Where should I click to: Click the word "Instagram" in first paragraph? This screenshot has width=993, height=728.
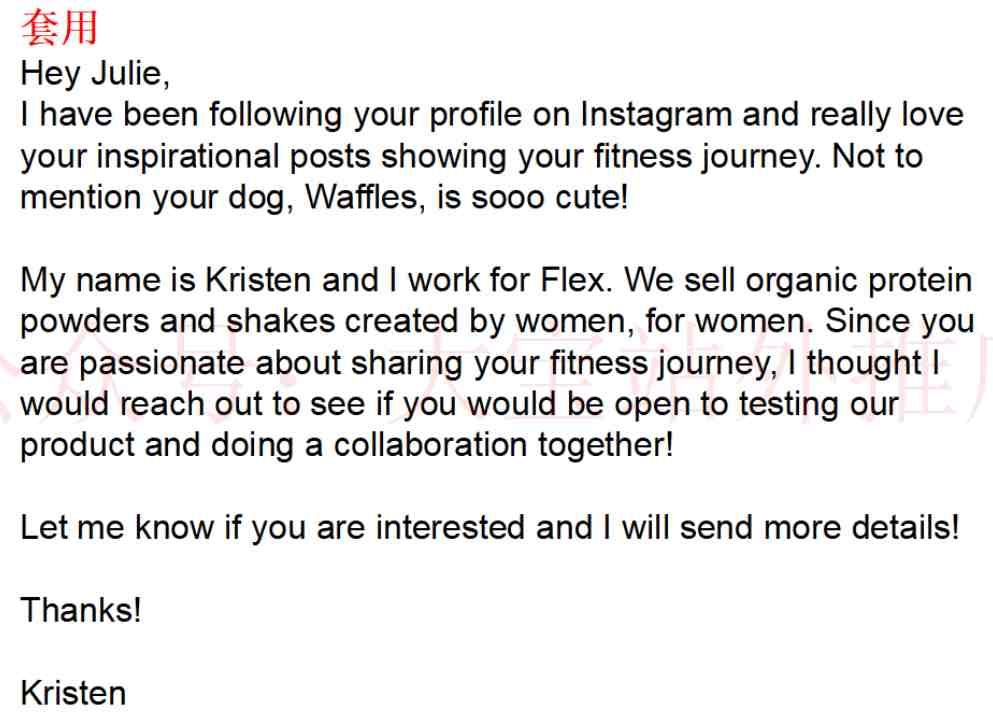coord(656,115)
